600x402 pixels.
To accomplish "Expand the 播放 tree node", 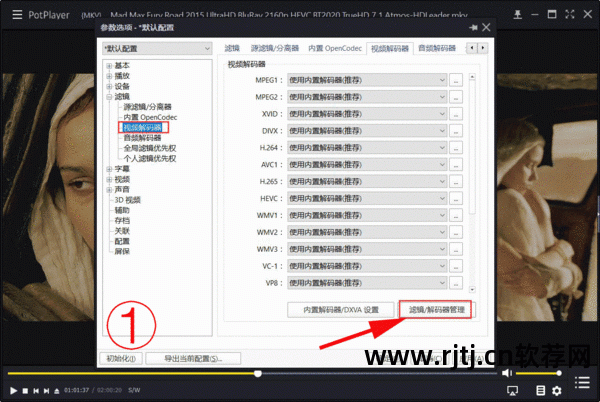I will pyautogui.click(x=109, y=76).
